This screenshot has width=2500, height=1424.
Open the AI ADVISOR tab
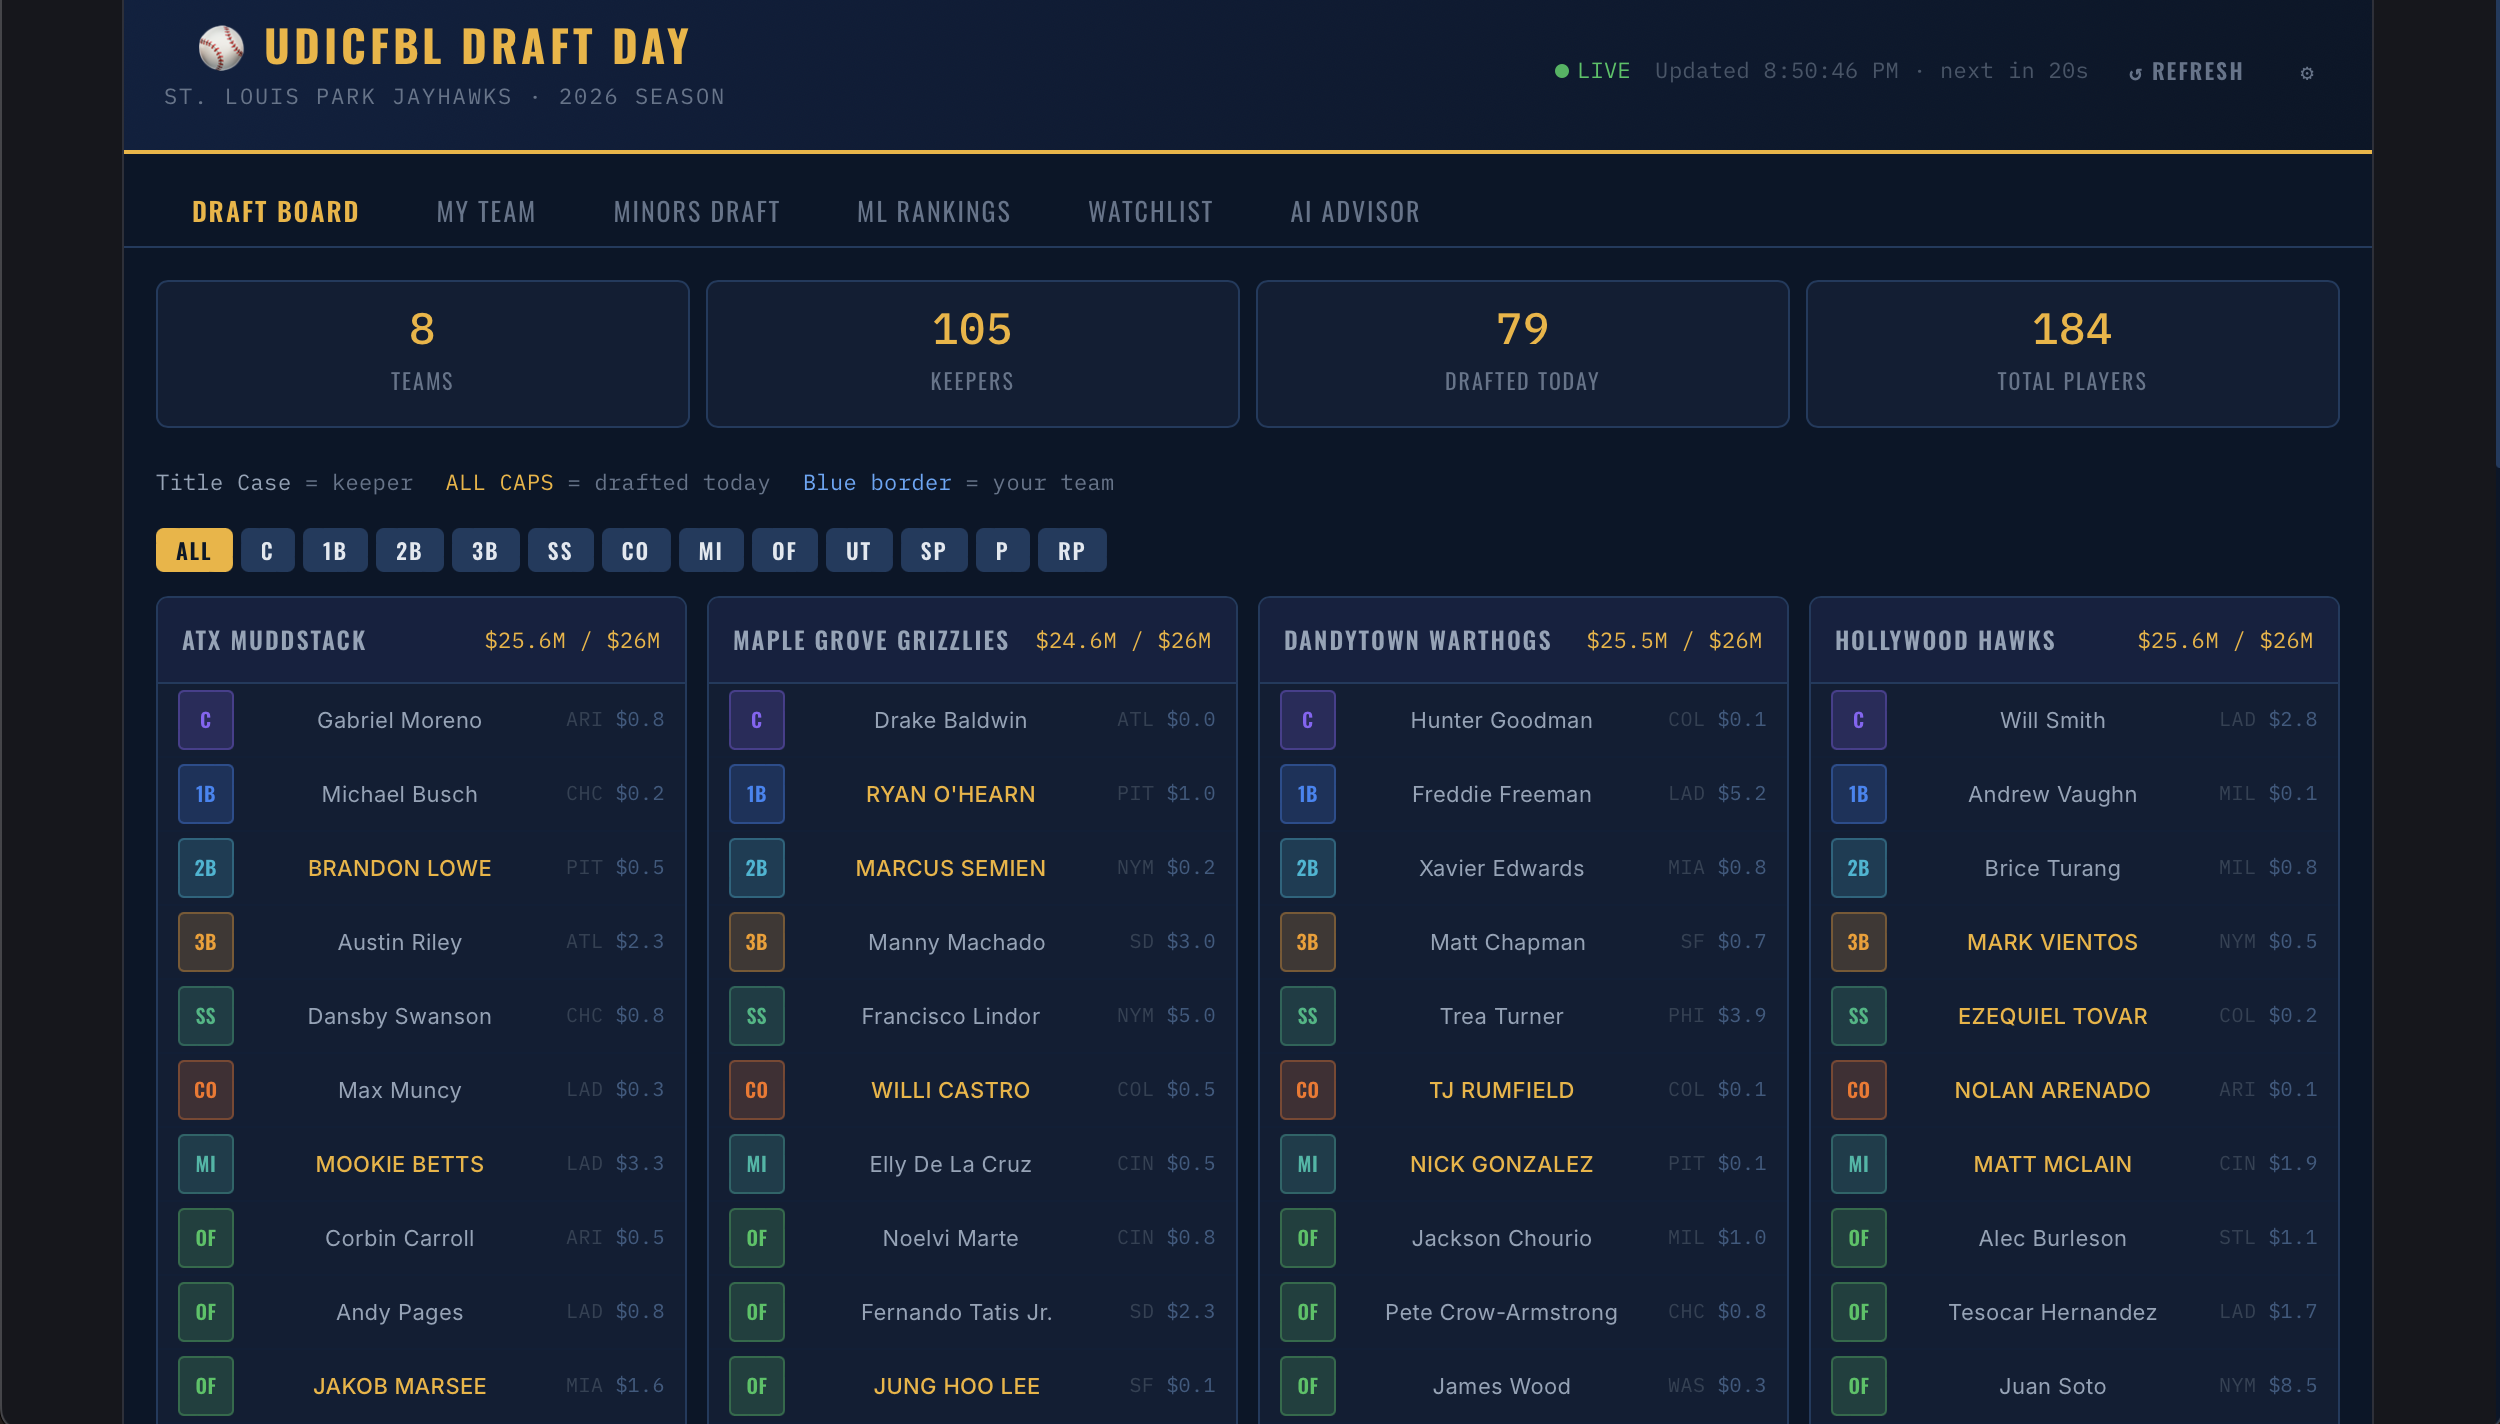pyautogui.click(x=1355, y=212)
